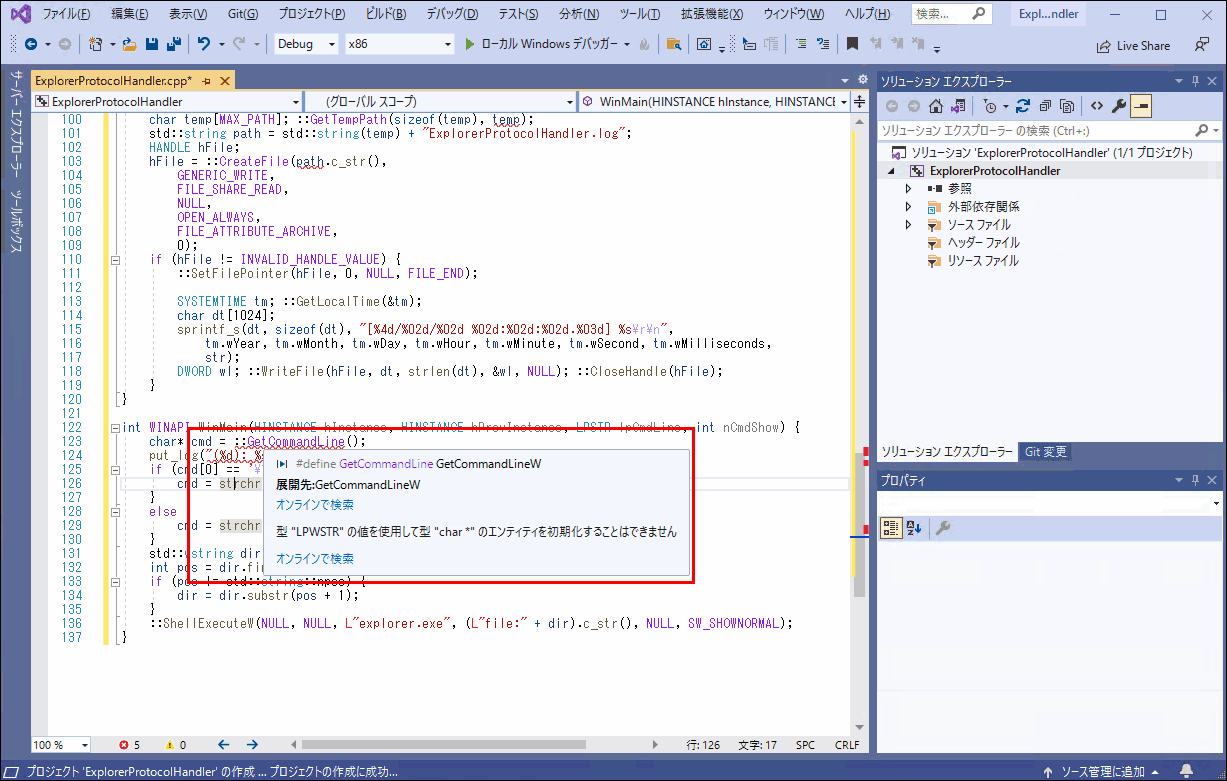The image size is (1227, 781).
Task: Toggle Categorized view in Properties panel
Action: (x=891, y=528)
